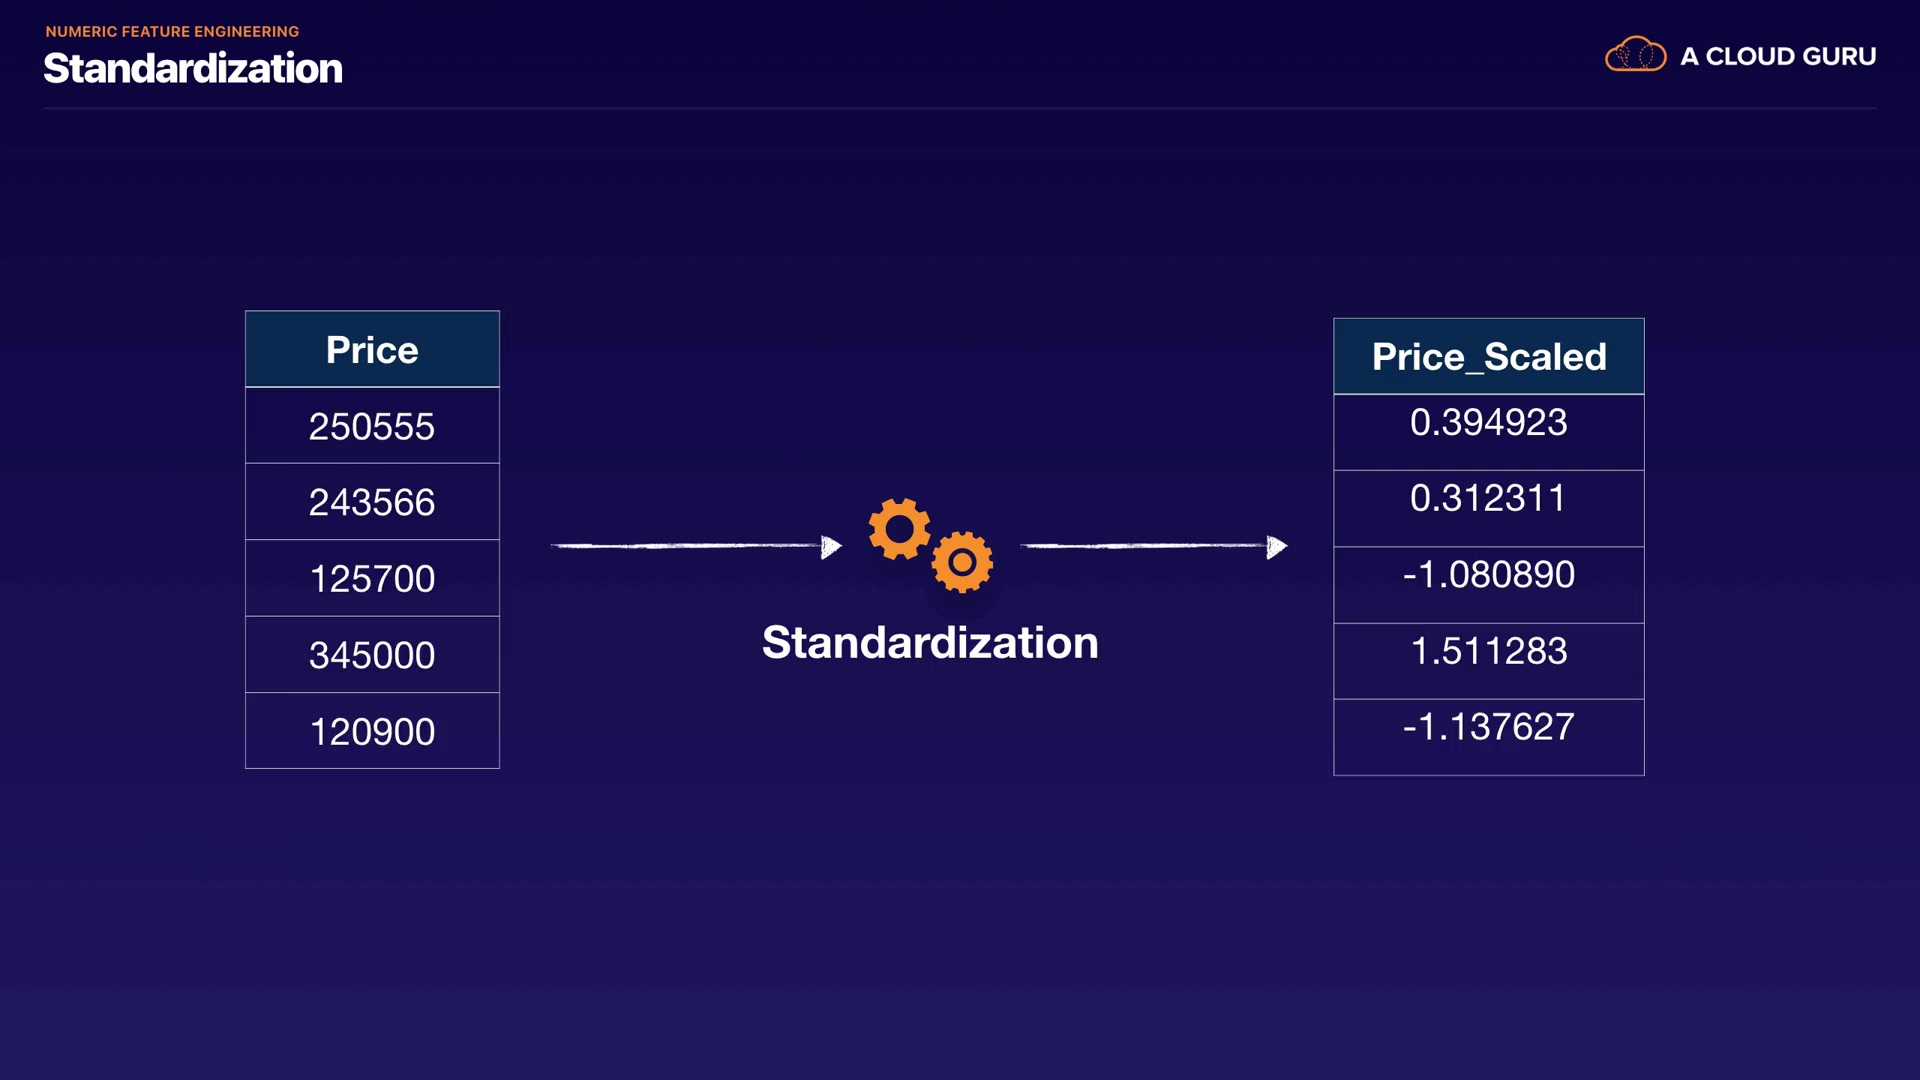Select the 243566 price cell

click(372, 502)
